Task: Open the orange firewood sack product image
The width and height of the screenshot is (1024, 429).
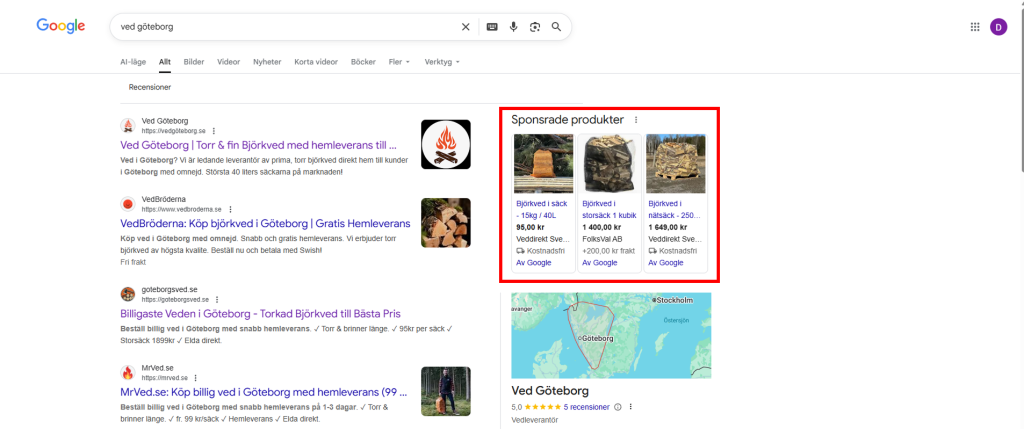Action: [x=543, y=163]
